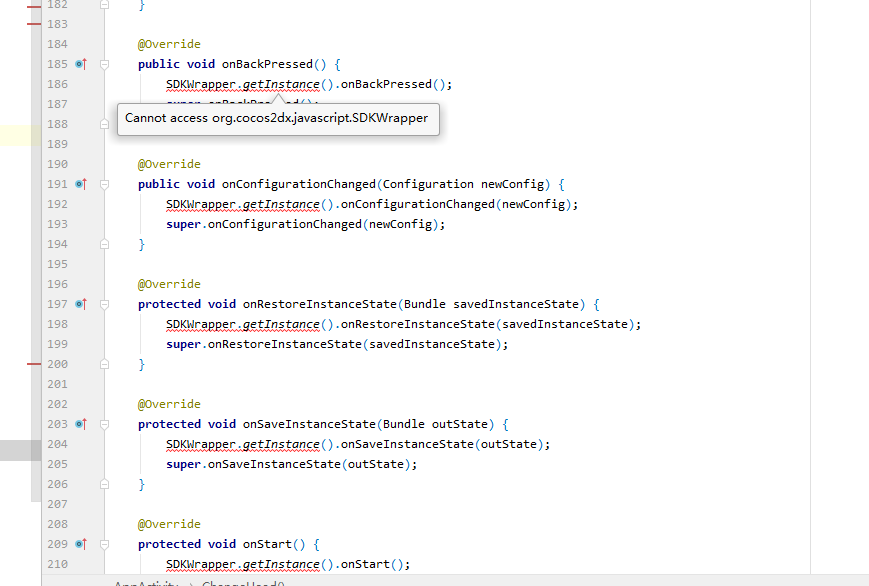Screen dimensions: 869x586
Task: Collapse the onConfigurationChanged method at line 191
Action: click(104, 184)
